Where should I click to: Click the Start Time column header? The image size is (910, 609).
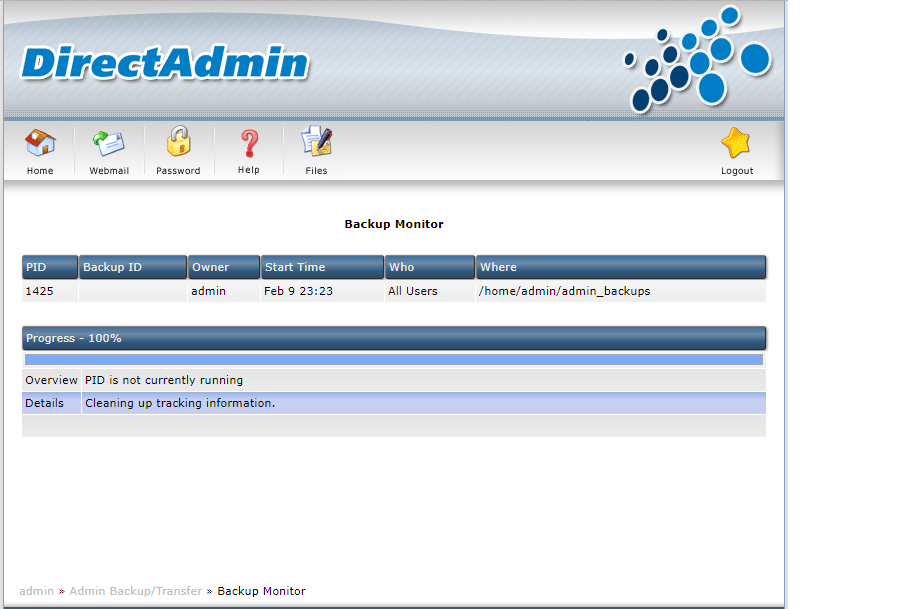323,267
